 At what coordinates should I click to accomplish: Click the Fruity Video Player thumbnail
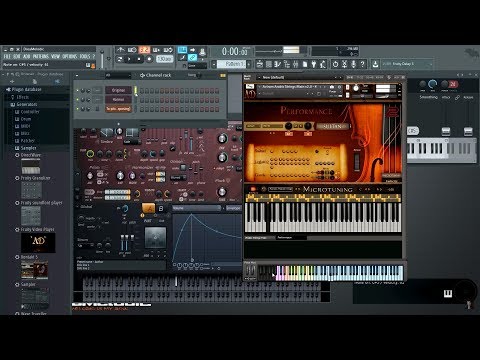click(38, 243)
